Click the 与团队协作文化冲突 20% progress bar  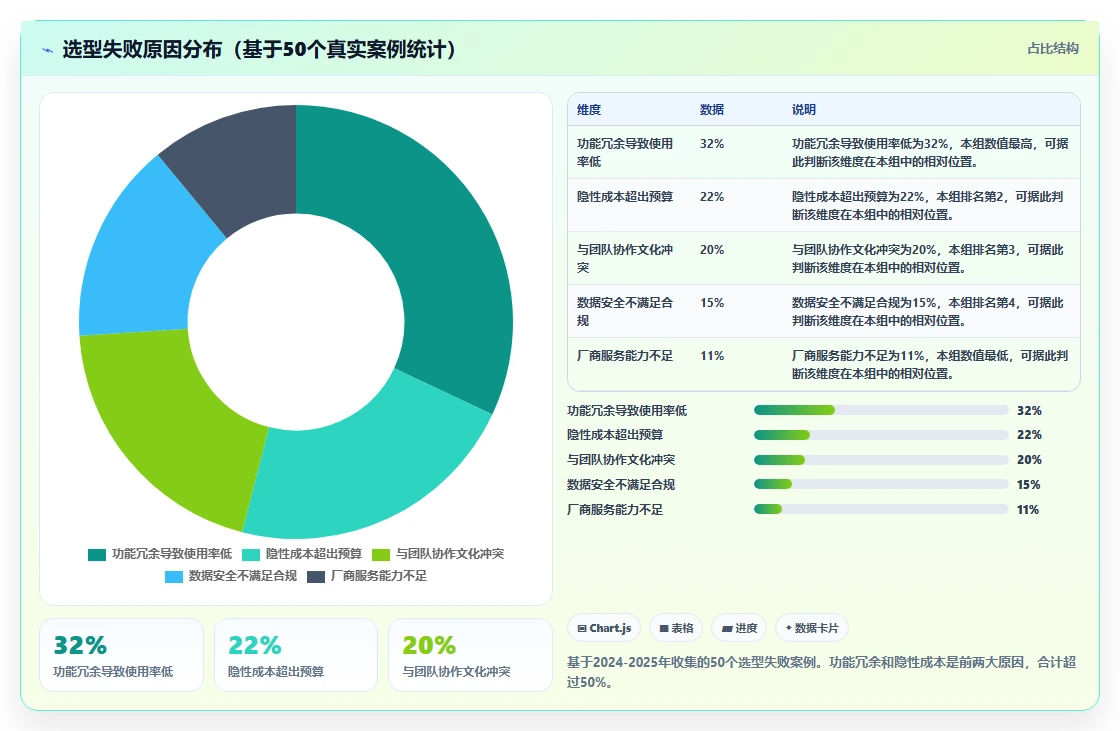pos(881,459)
